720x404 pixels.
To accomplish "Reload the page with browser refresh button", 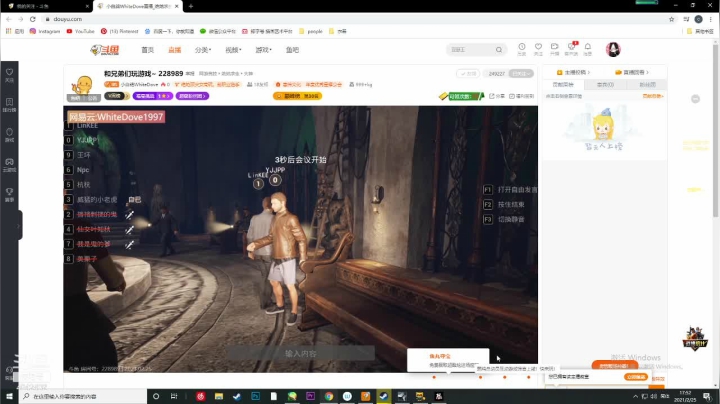I will 33,19.
